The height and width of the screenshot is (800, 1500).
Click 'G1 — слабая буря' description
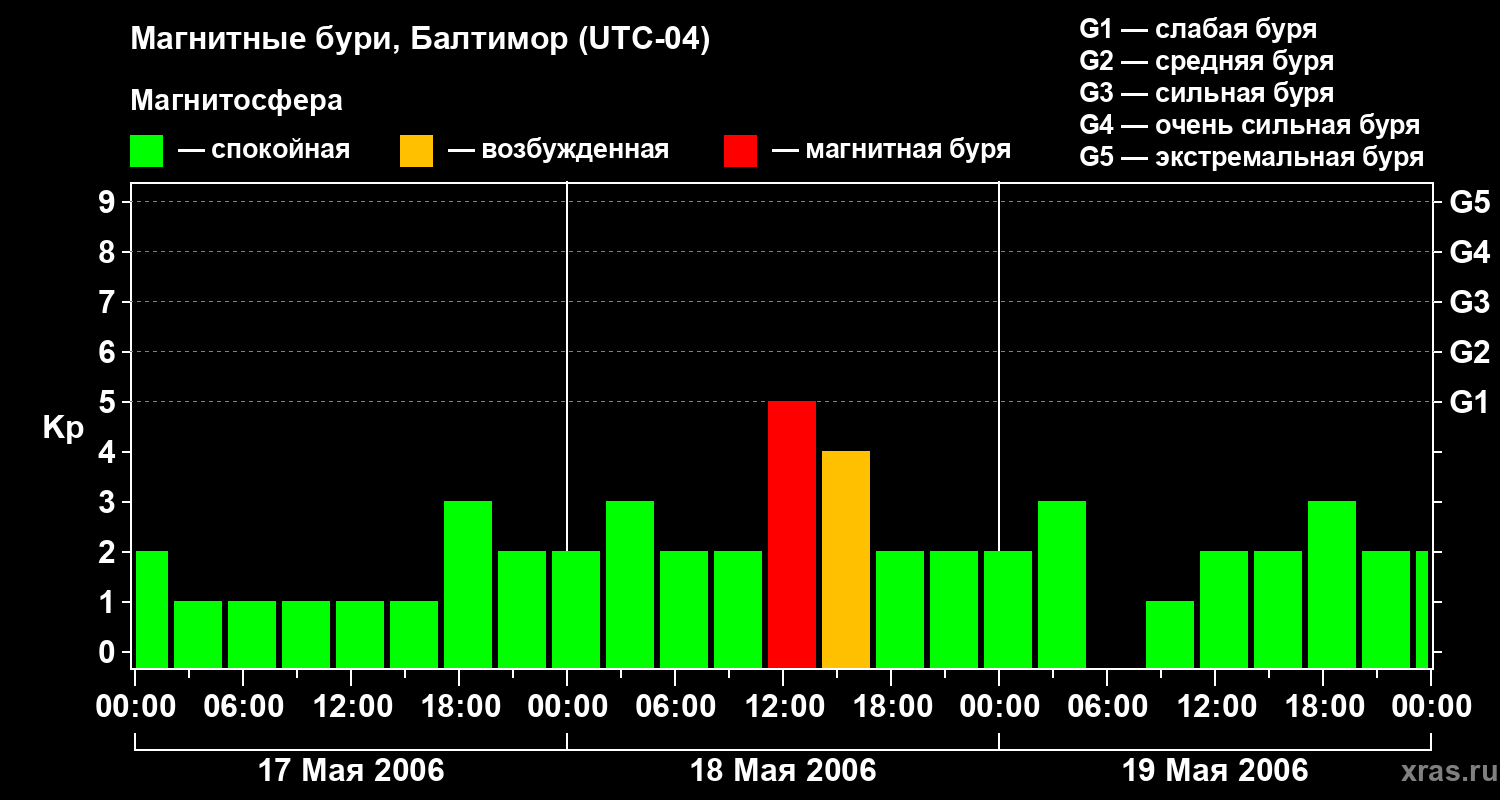point(1198,29)
